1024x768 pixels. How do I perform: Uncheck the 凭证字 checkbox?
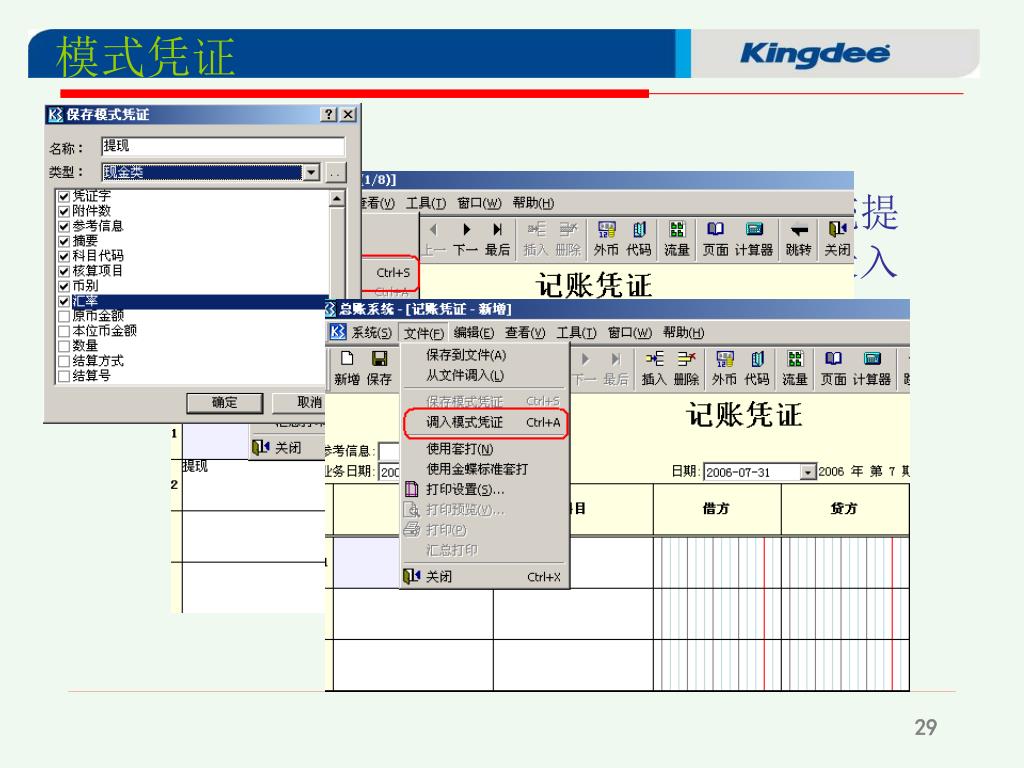(x=63, y=196)
